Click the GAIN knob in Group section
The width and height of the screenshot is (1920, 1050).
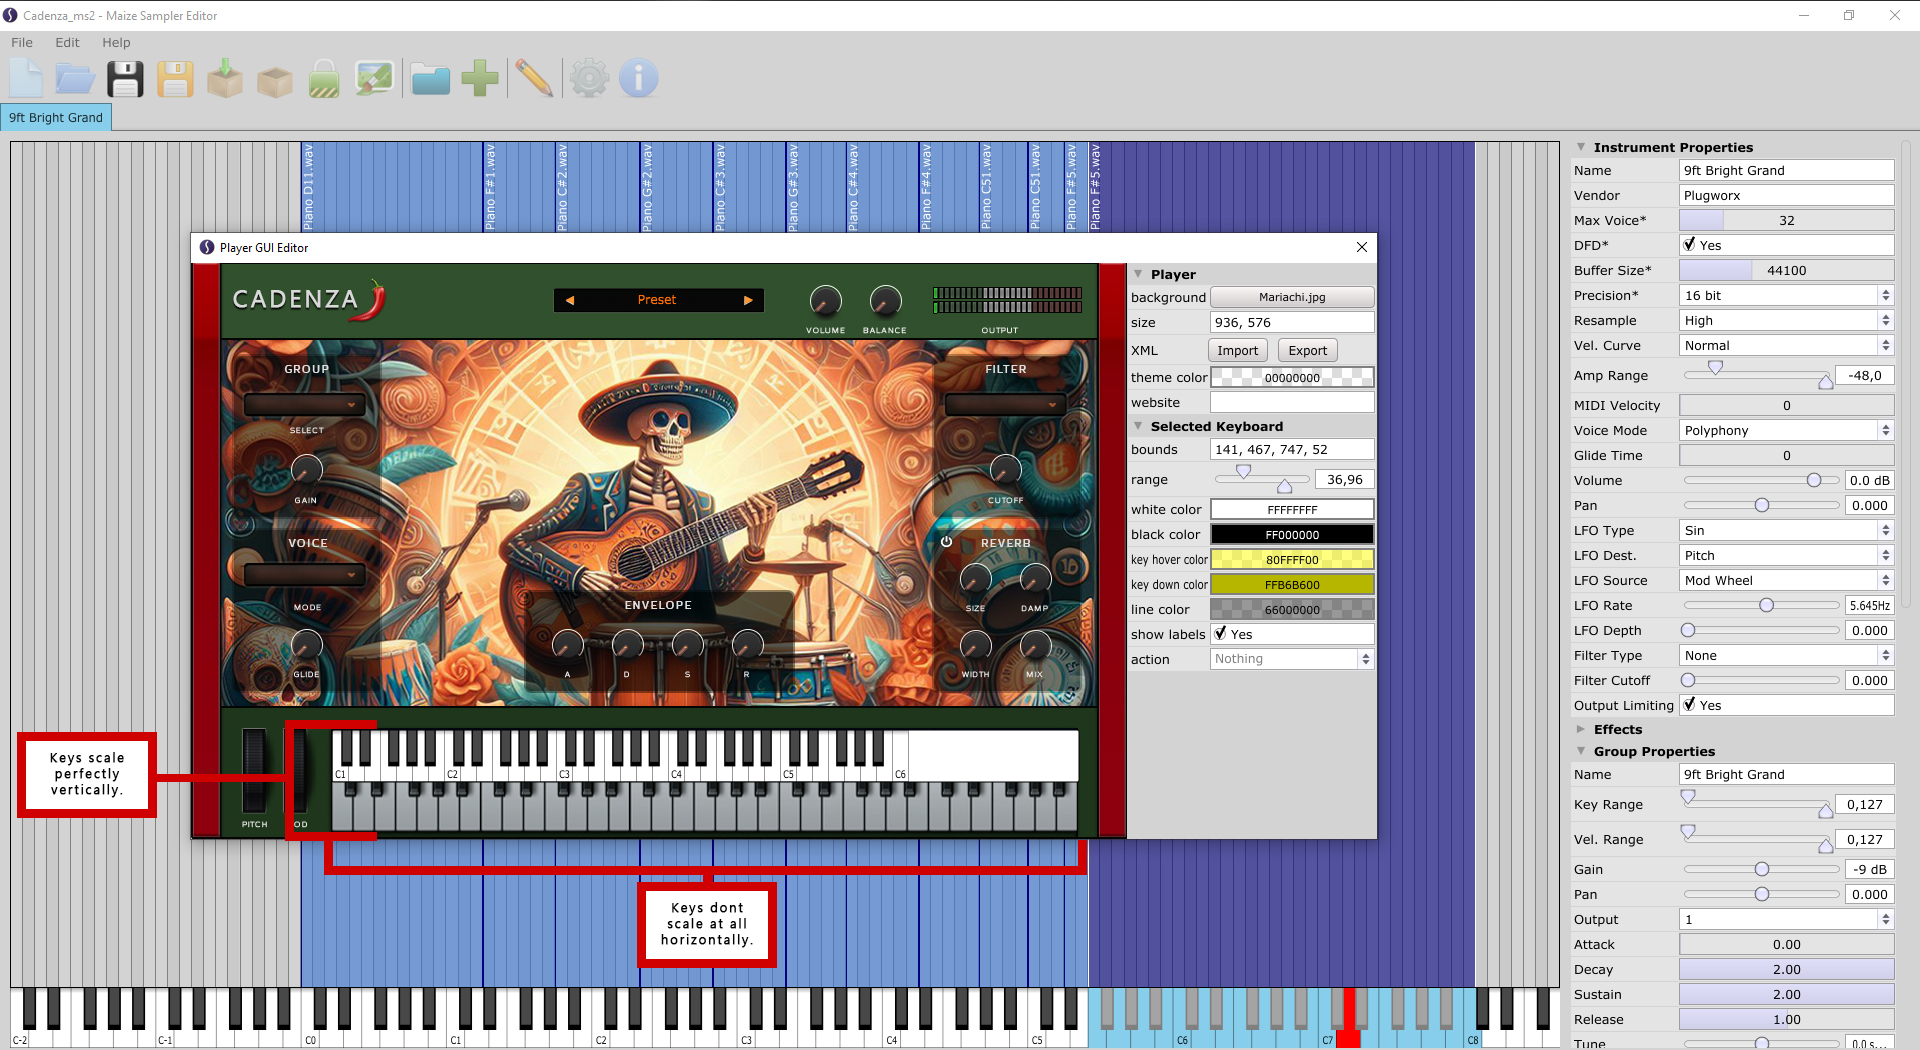tap(306, 469)
